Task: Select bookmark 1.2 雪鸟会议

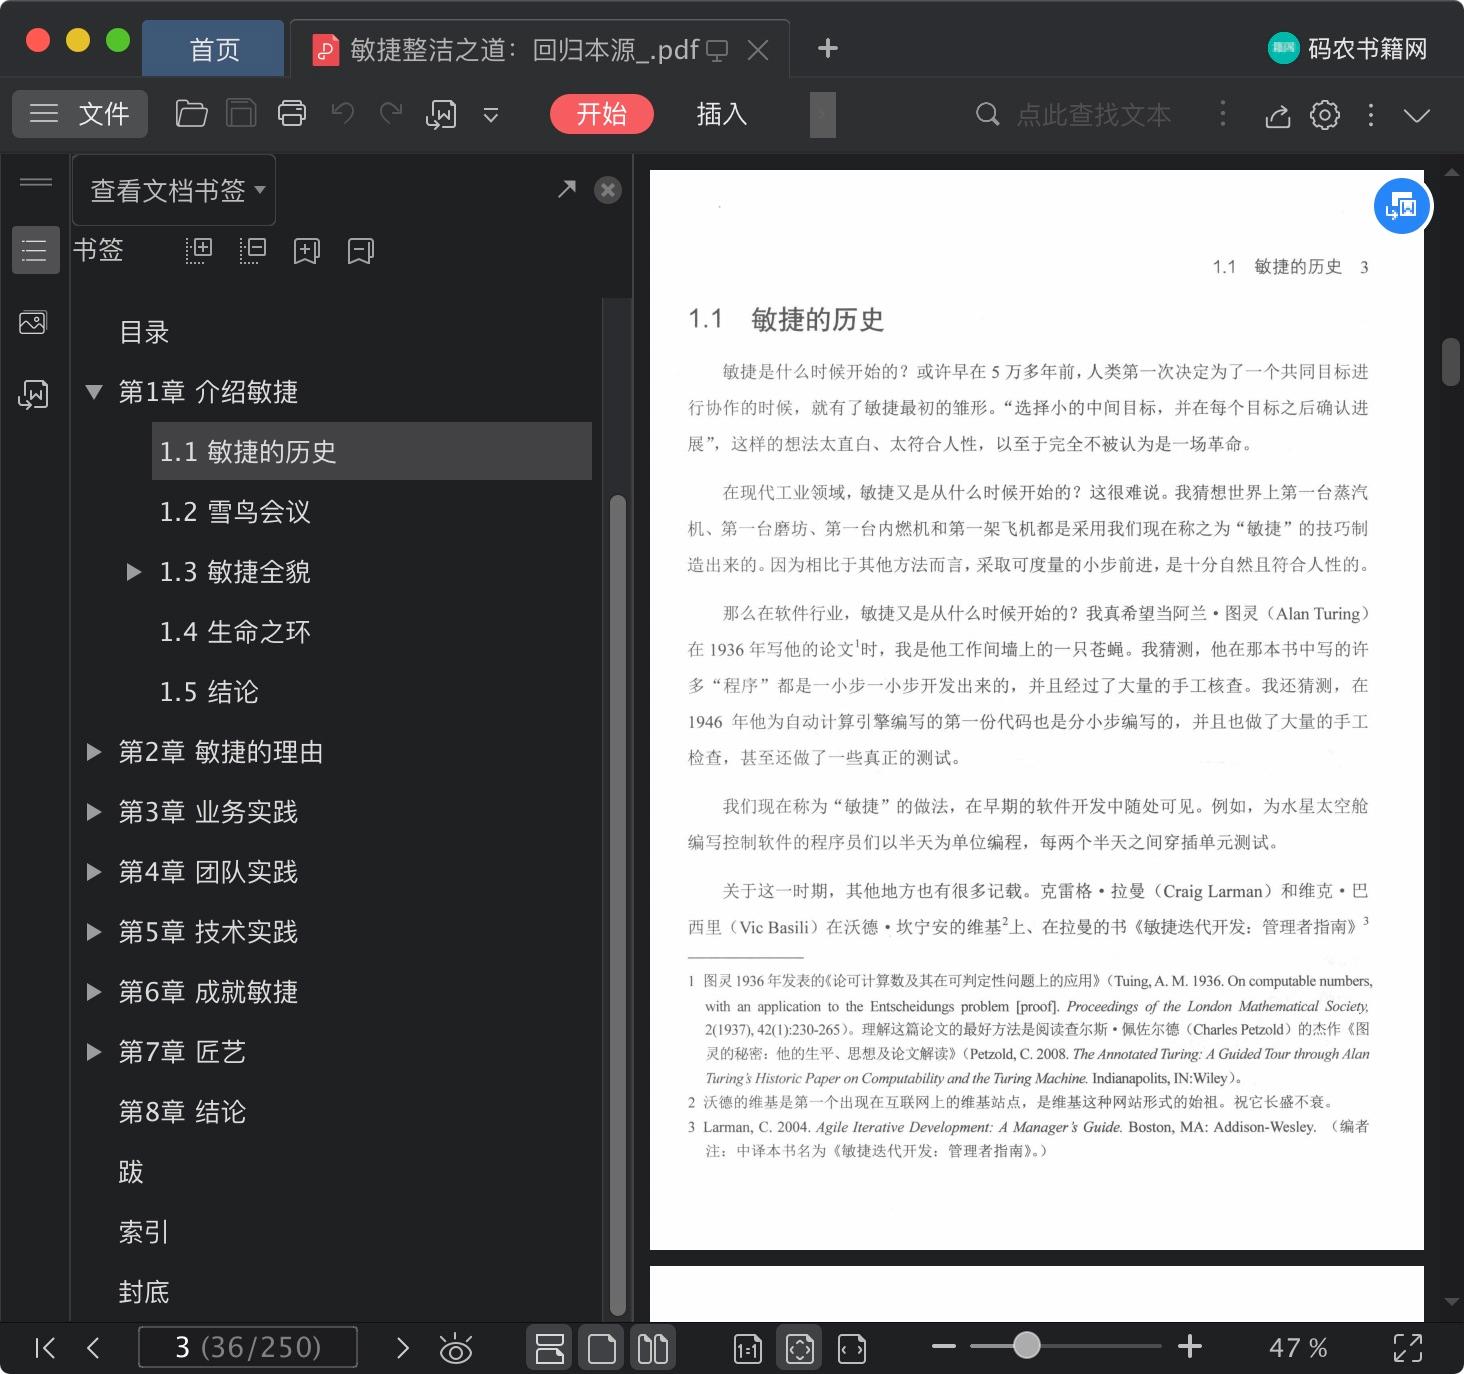Action: tap(235, 512)
